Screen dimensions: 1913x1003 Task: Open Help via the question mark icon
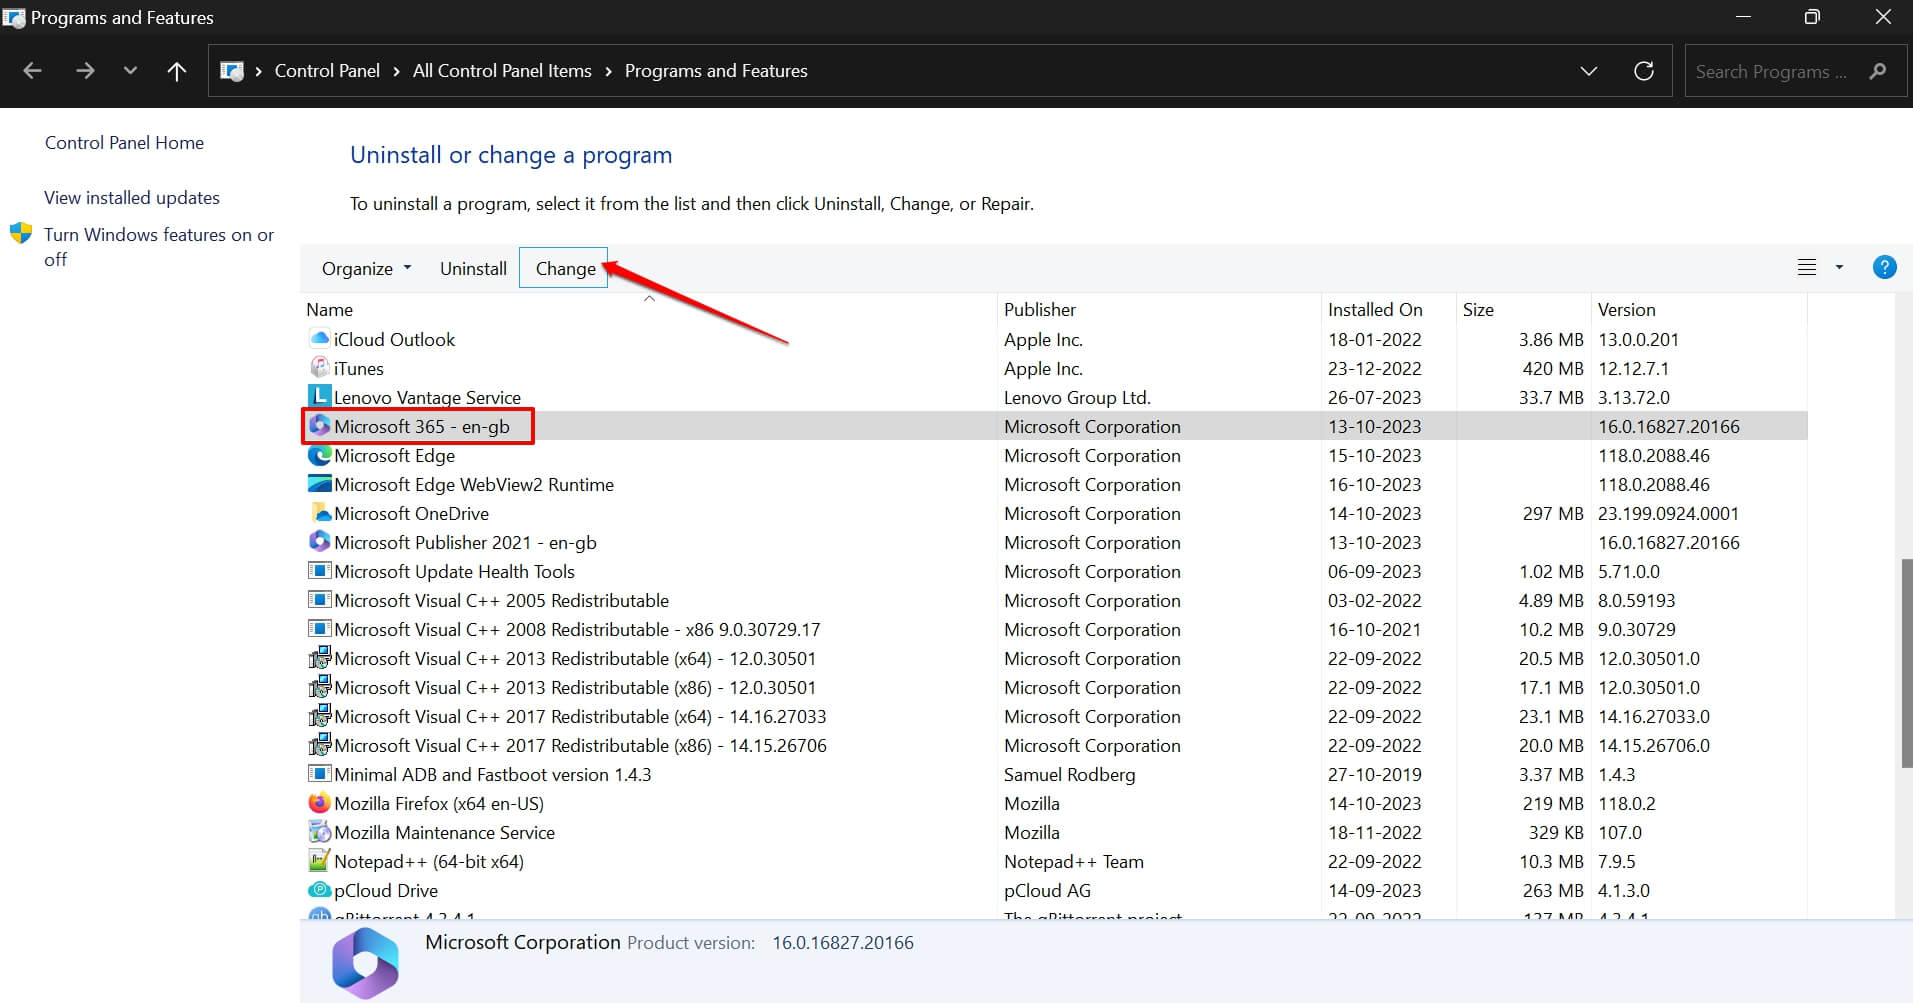pos(1885,267)
